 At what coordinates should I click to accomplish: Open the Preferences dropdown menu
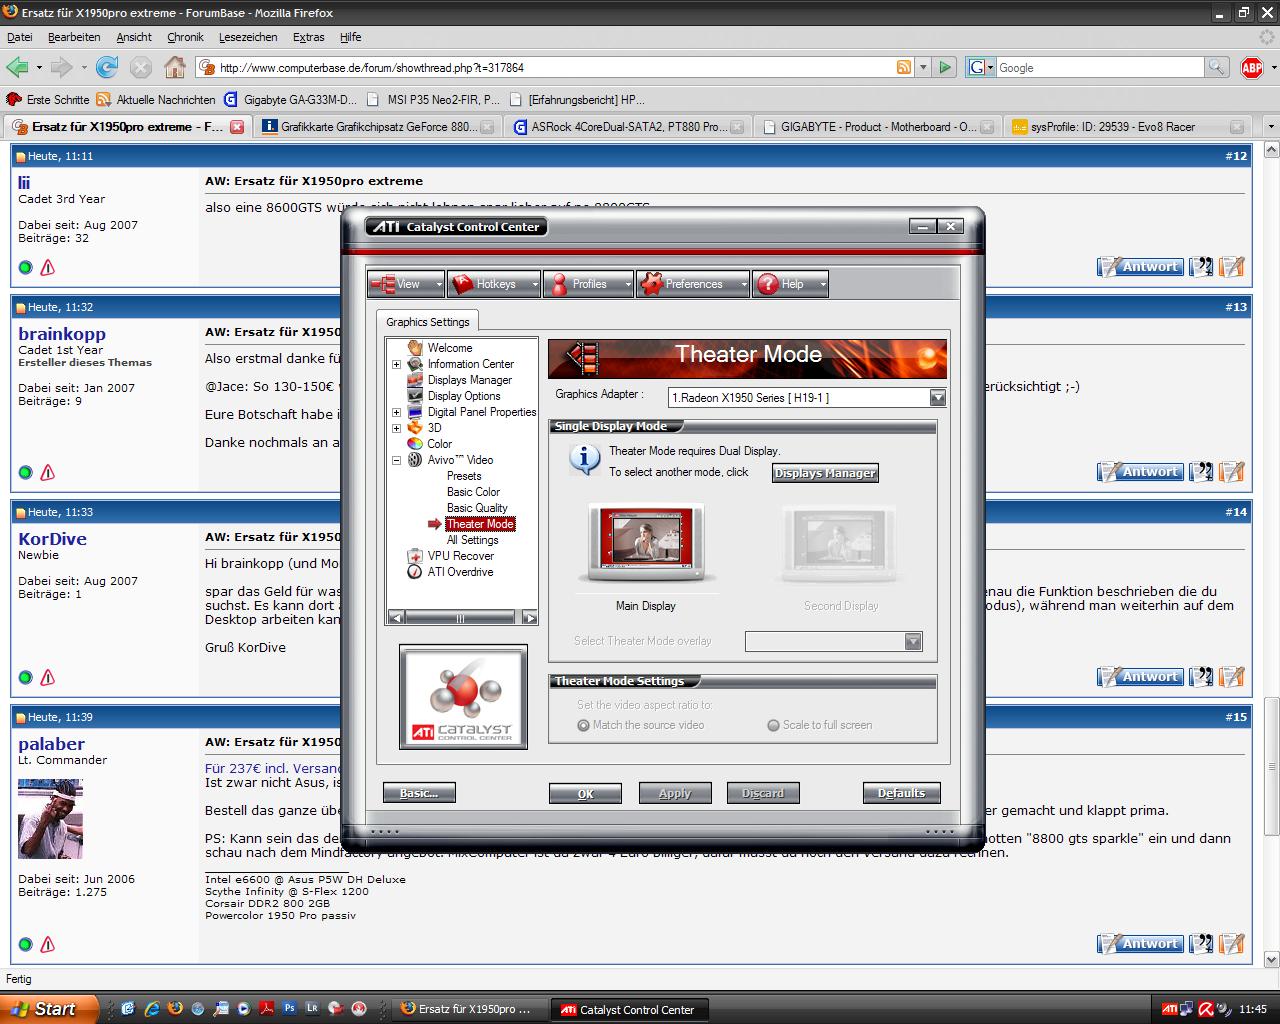pyautogui.click(x=693, y=284)
